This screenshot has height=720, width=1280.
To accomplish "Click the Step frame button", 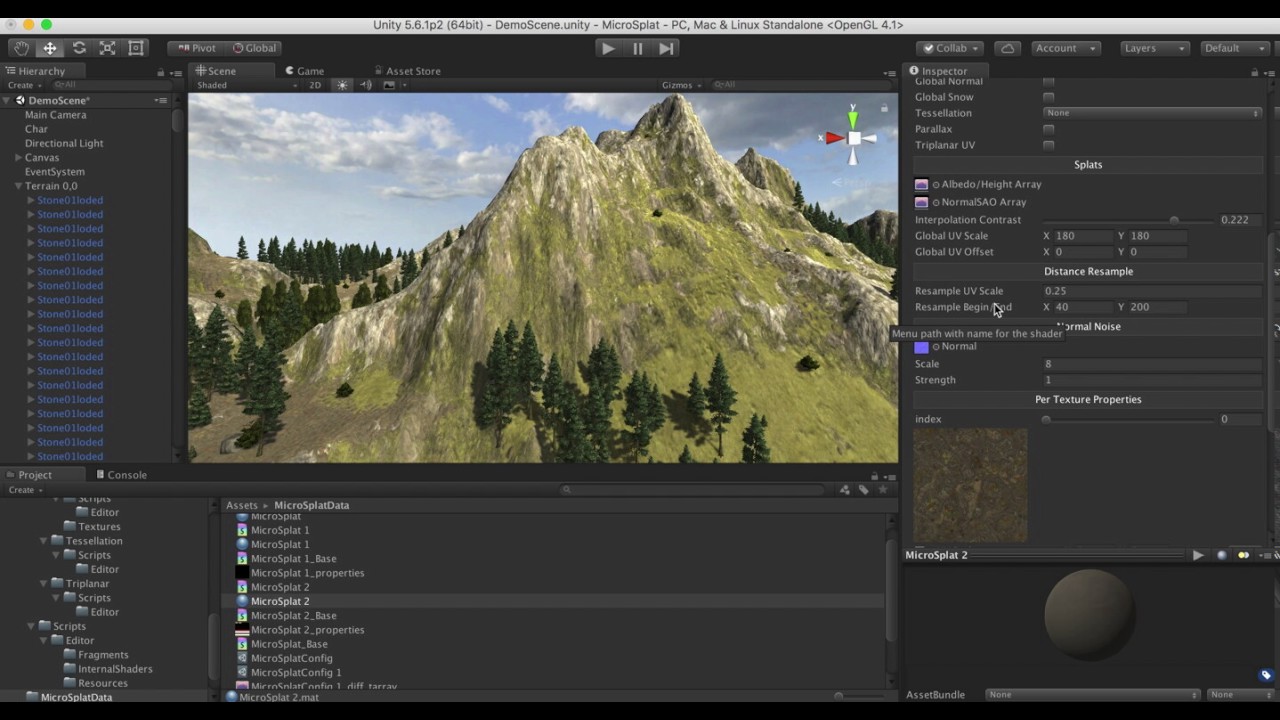I will tap(666, 48).
